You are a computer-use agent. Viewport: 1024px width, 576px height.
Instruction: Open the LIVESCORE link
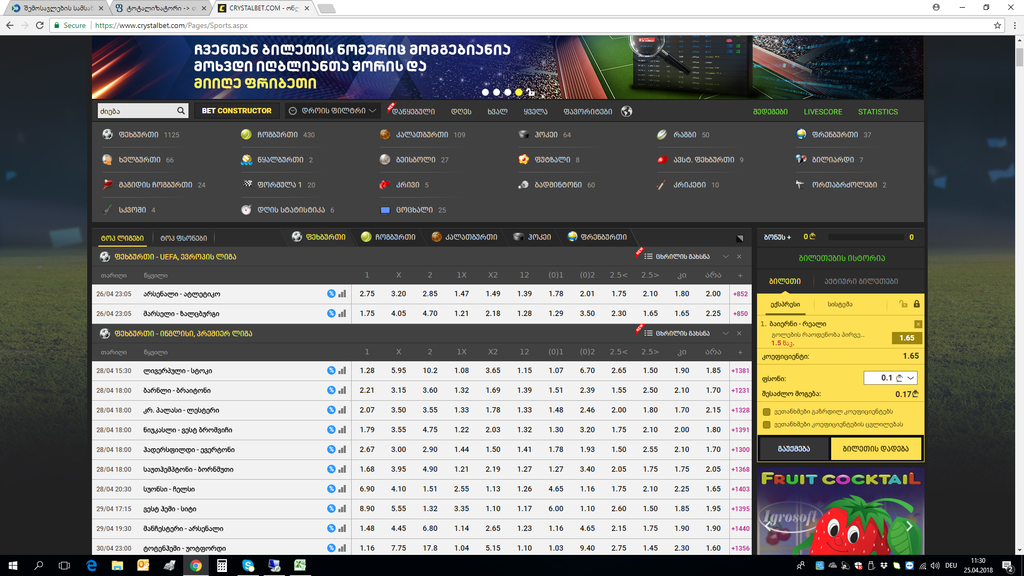pos(823,112)
